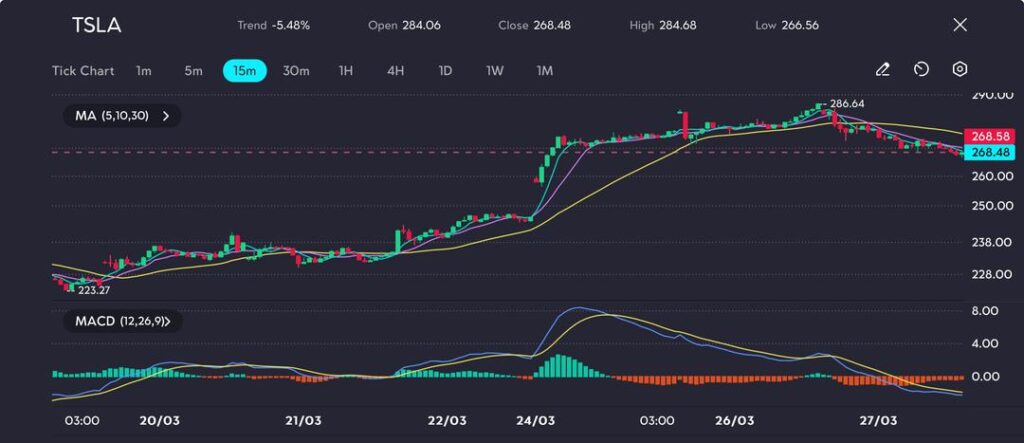Viewport: 1024px width, 443px height.
Task: Switch to 4H timeframe
Action: click(x=395, y=71)
